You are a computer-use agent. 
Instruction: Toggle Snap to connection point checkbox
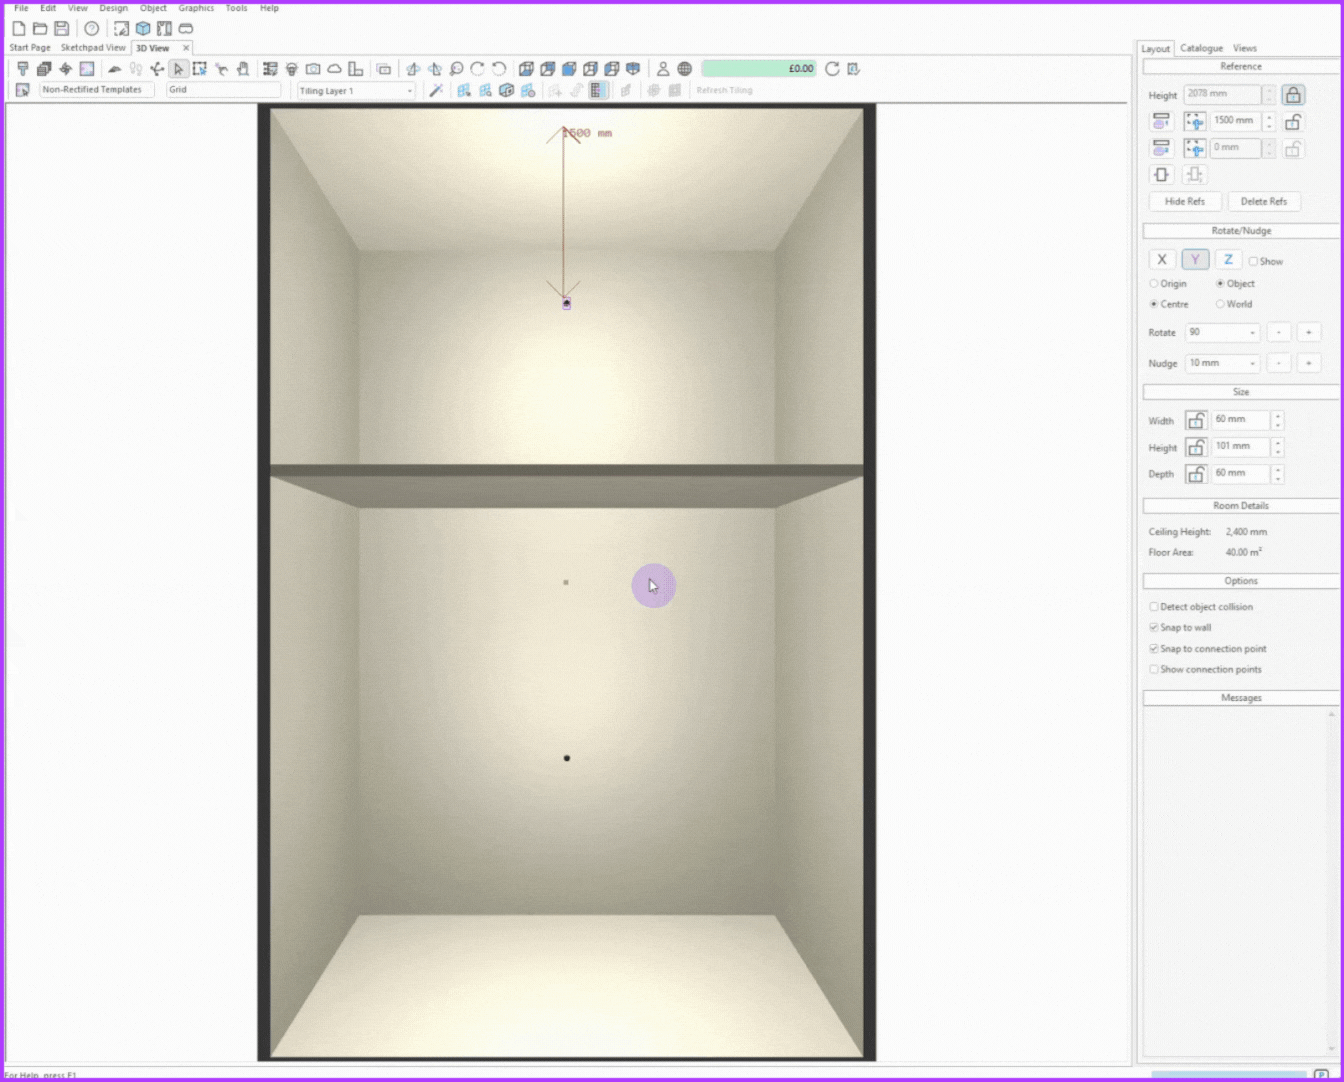pos(1154,649)
